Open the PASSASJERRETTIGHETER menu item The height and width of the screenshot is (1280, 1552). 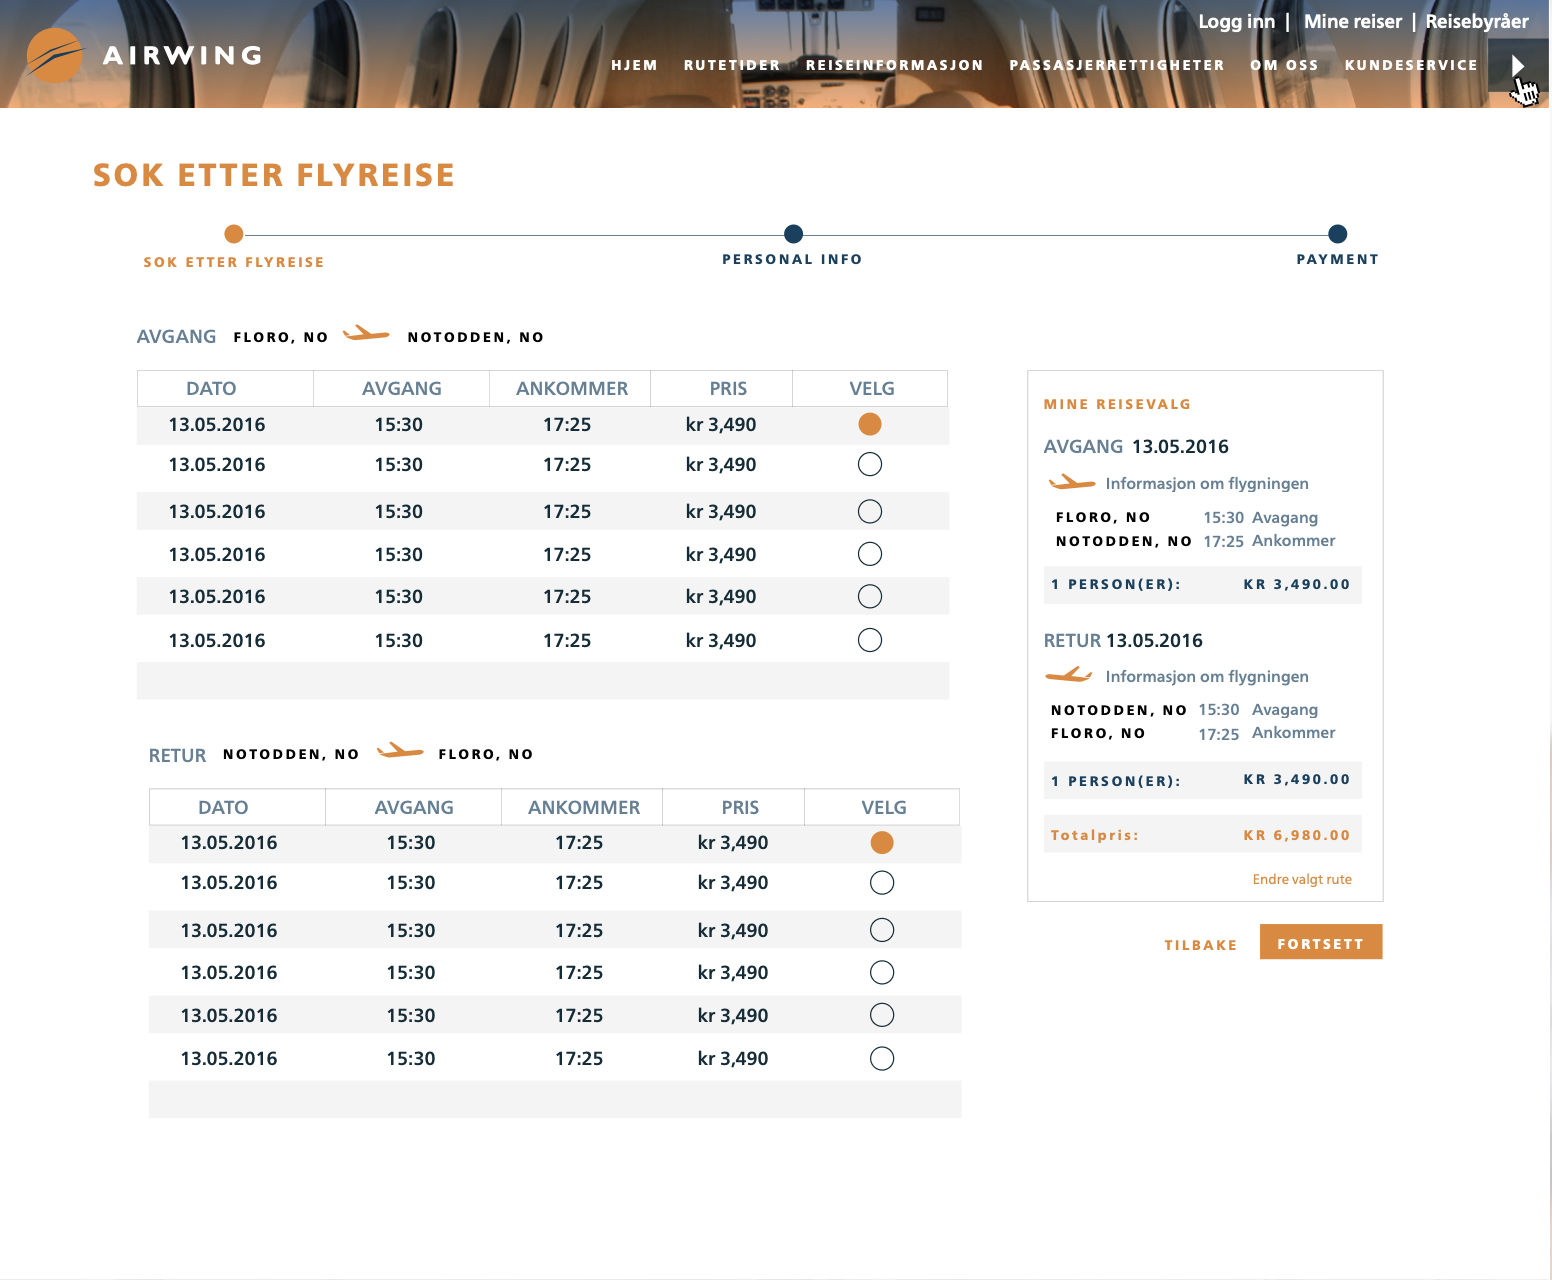point(1117,65)
